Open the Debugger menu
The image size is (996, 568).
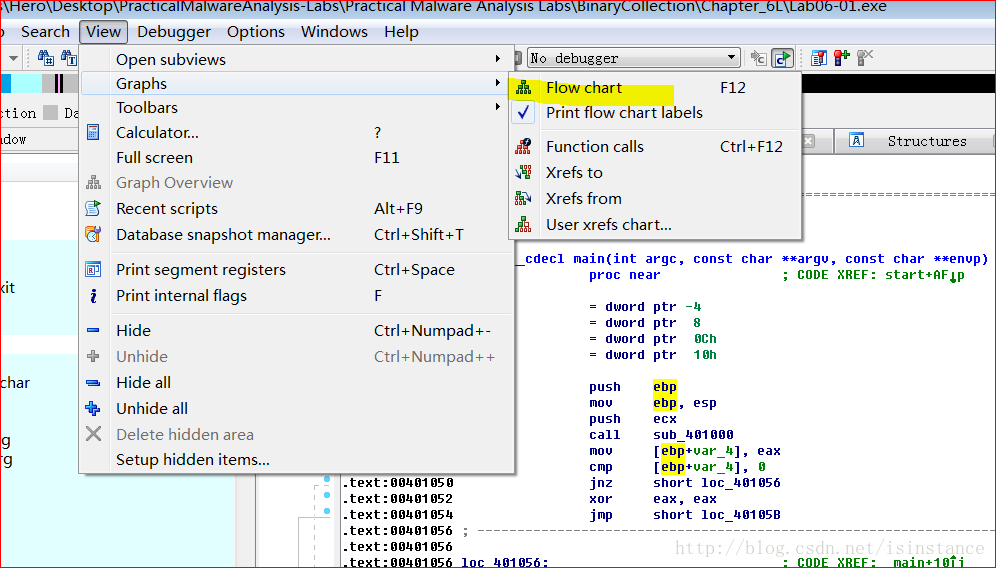coord(174,32)
